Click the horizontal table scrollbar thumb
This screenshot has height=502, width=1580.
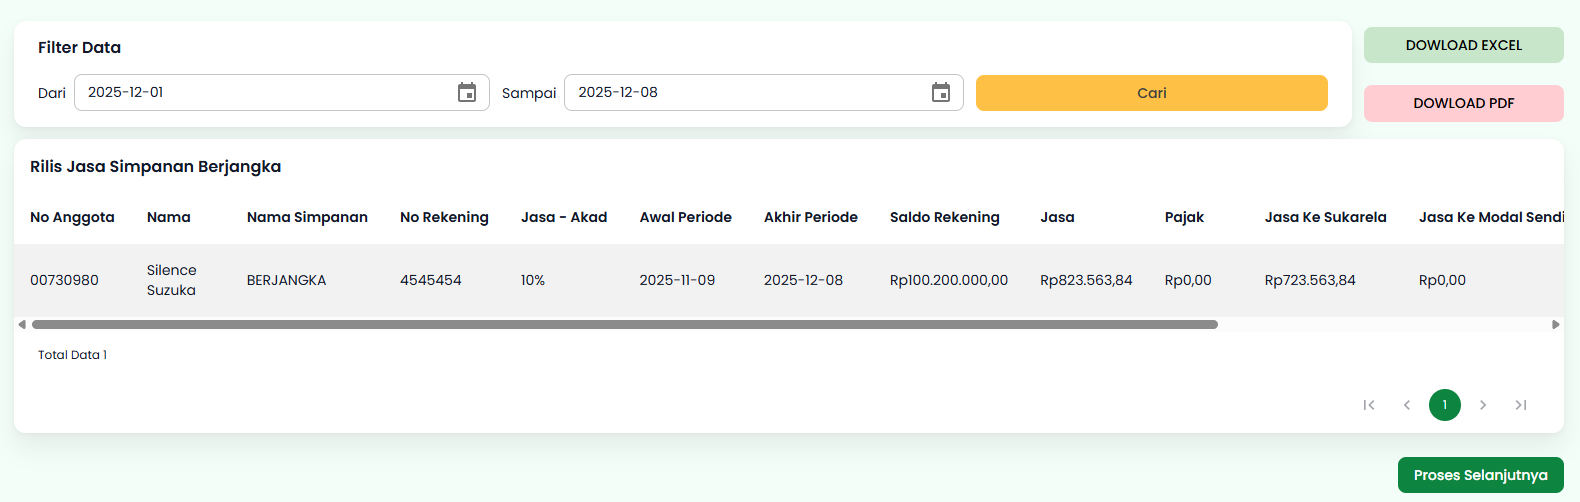[x=624, y=324]
